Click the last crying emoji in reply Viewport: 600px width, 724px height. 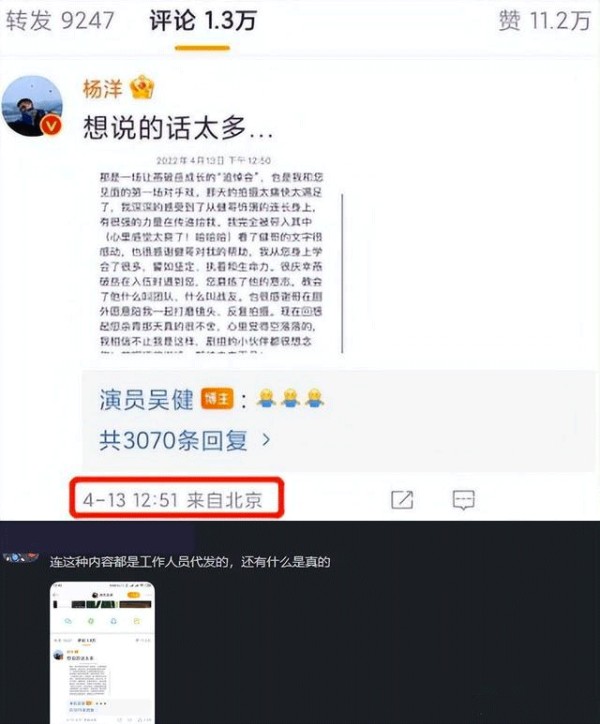click(x=314, y=398)
